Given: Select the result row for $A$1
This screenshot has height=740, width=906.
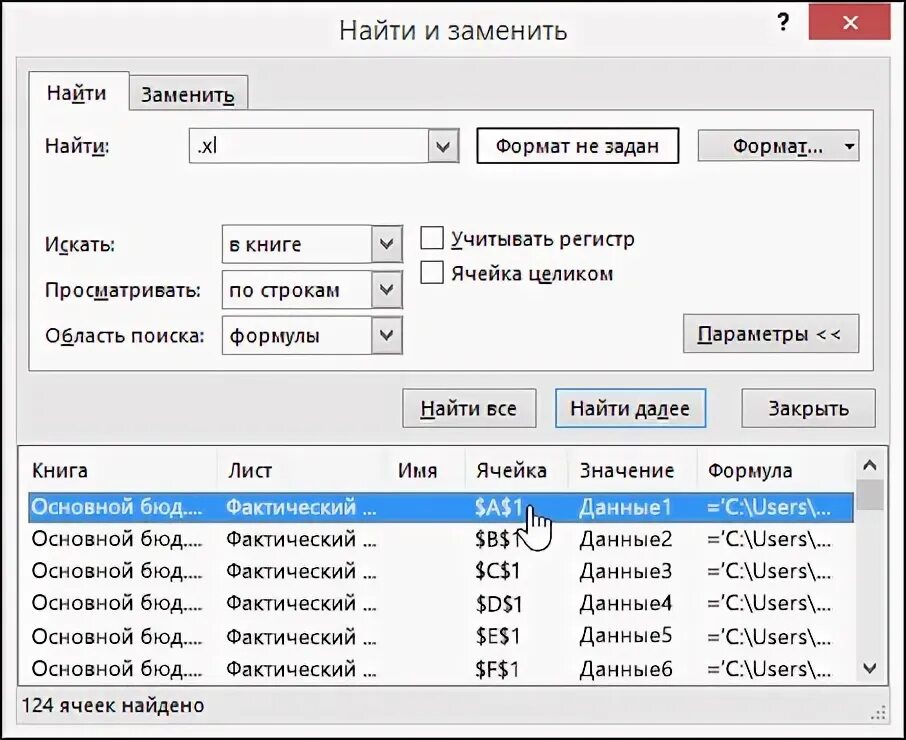Looking at the screenshot, I should pyautogui.click(x=441, y=507).
